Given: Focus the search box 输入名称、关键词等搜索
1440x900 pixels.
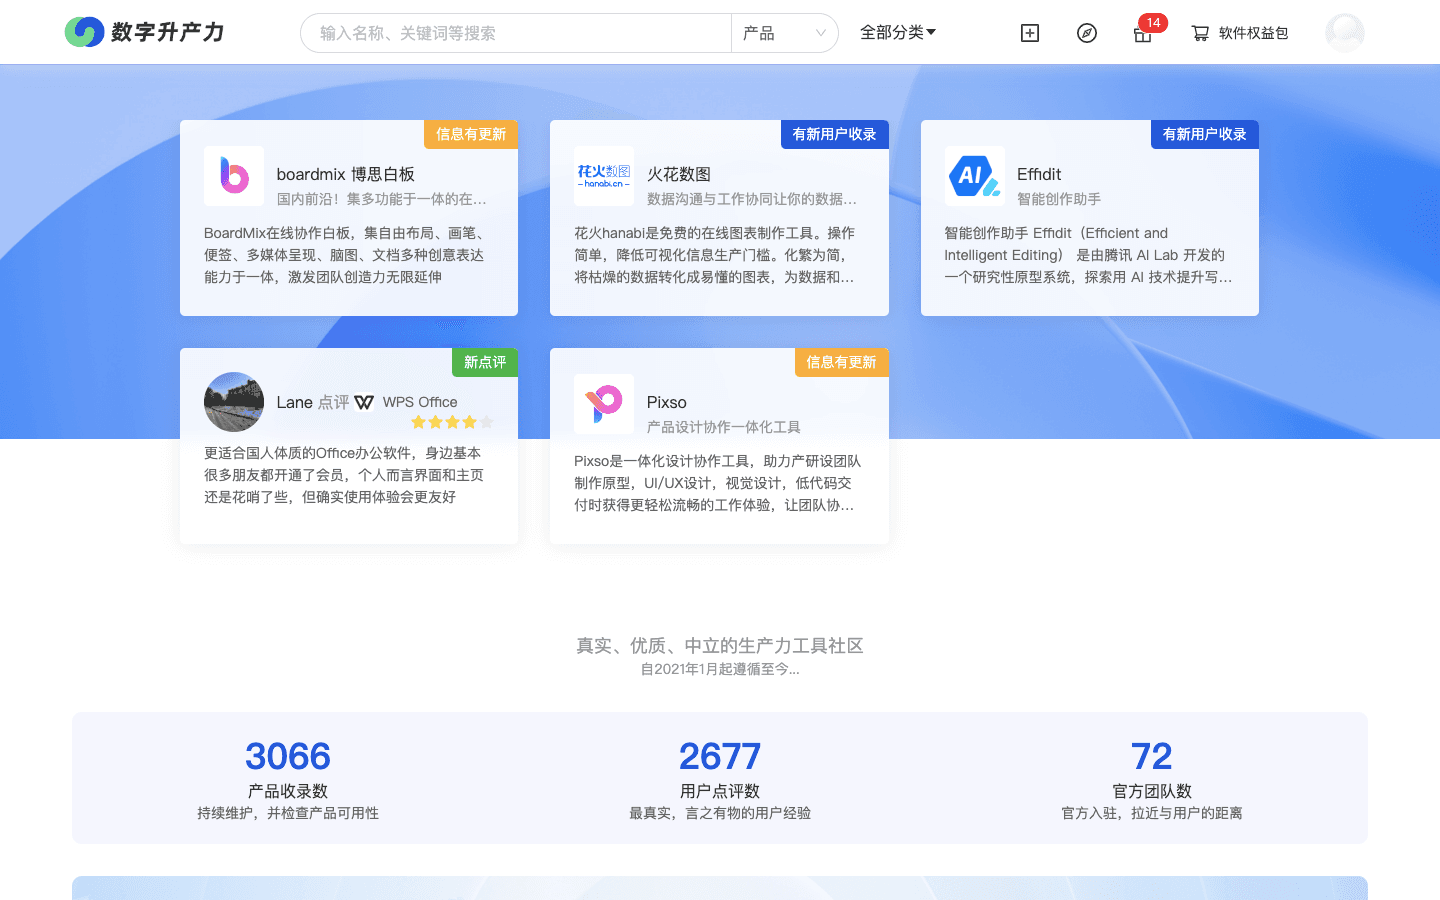Looking at the screenshot, I should click(x=516, y=33).
